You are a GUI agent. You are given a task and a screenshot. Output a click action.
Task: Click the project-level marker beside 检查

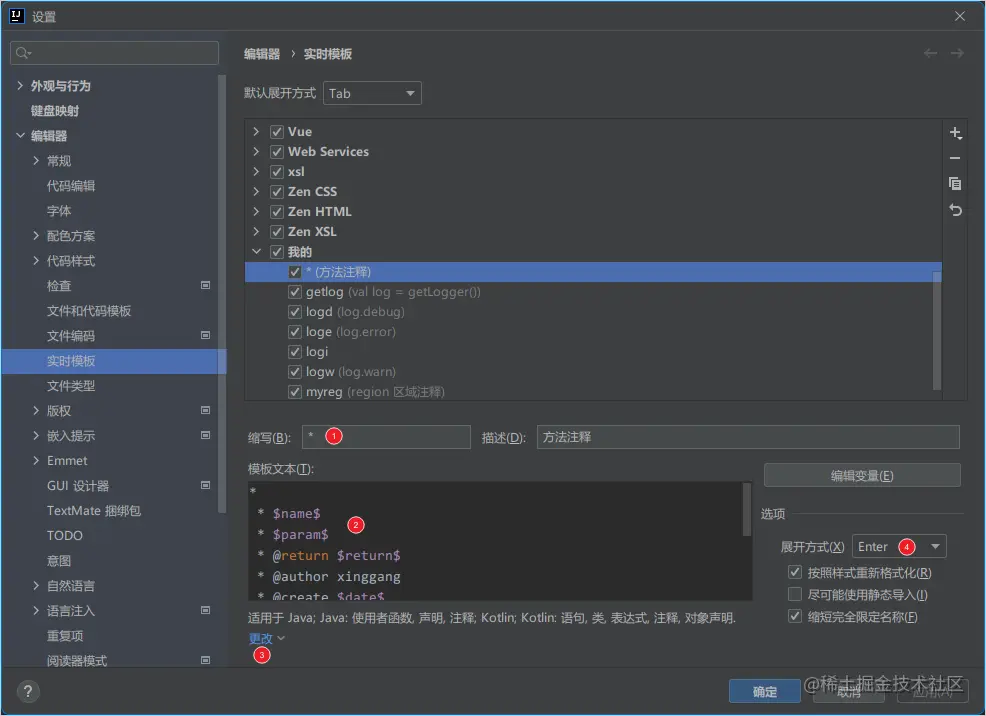[205, 285]
